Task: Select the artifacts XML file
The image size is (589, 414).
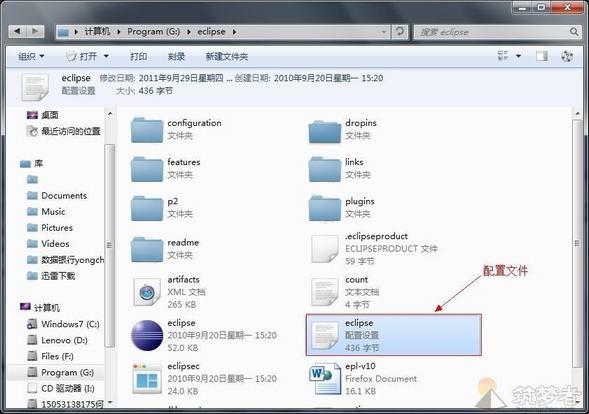Action: [x=170, y=292]
